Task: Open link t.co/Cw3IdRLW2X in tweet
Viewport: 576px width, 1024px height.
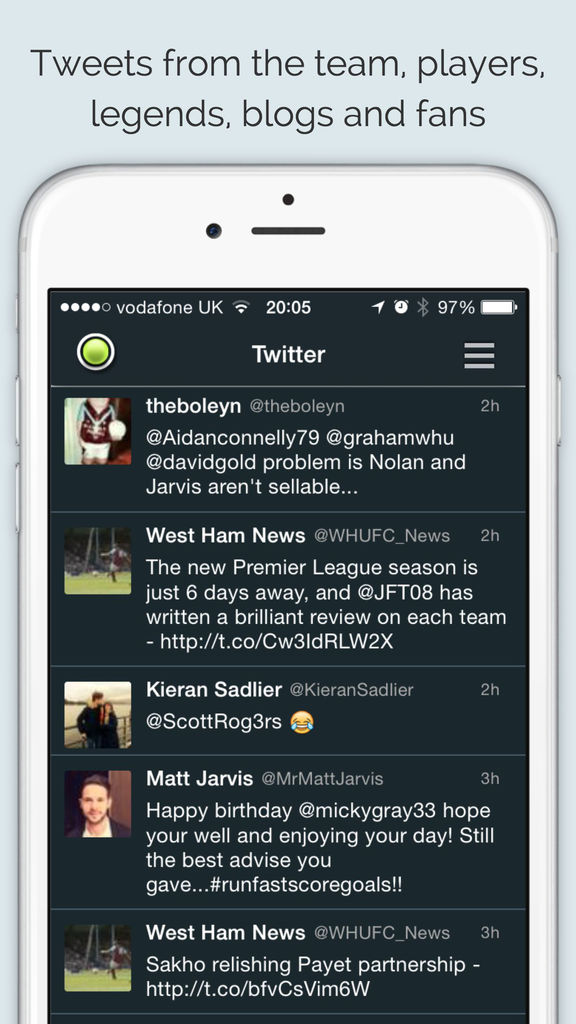Action: pos(277,642)
